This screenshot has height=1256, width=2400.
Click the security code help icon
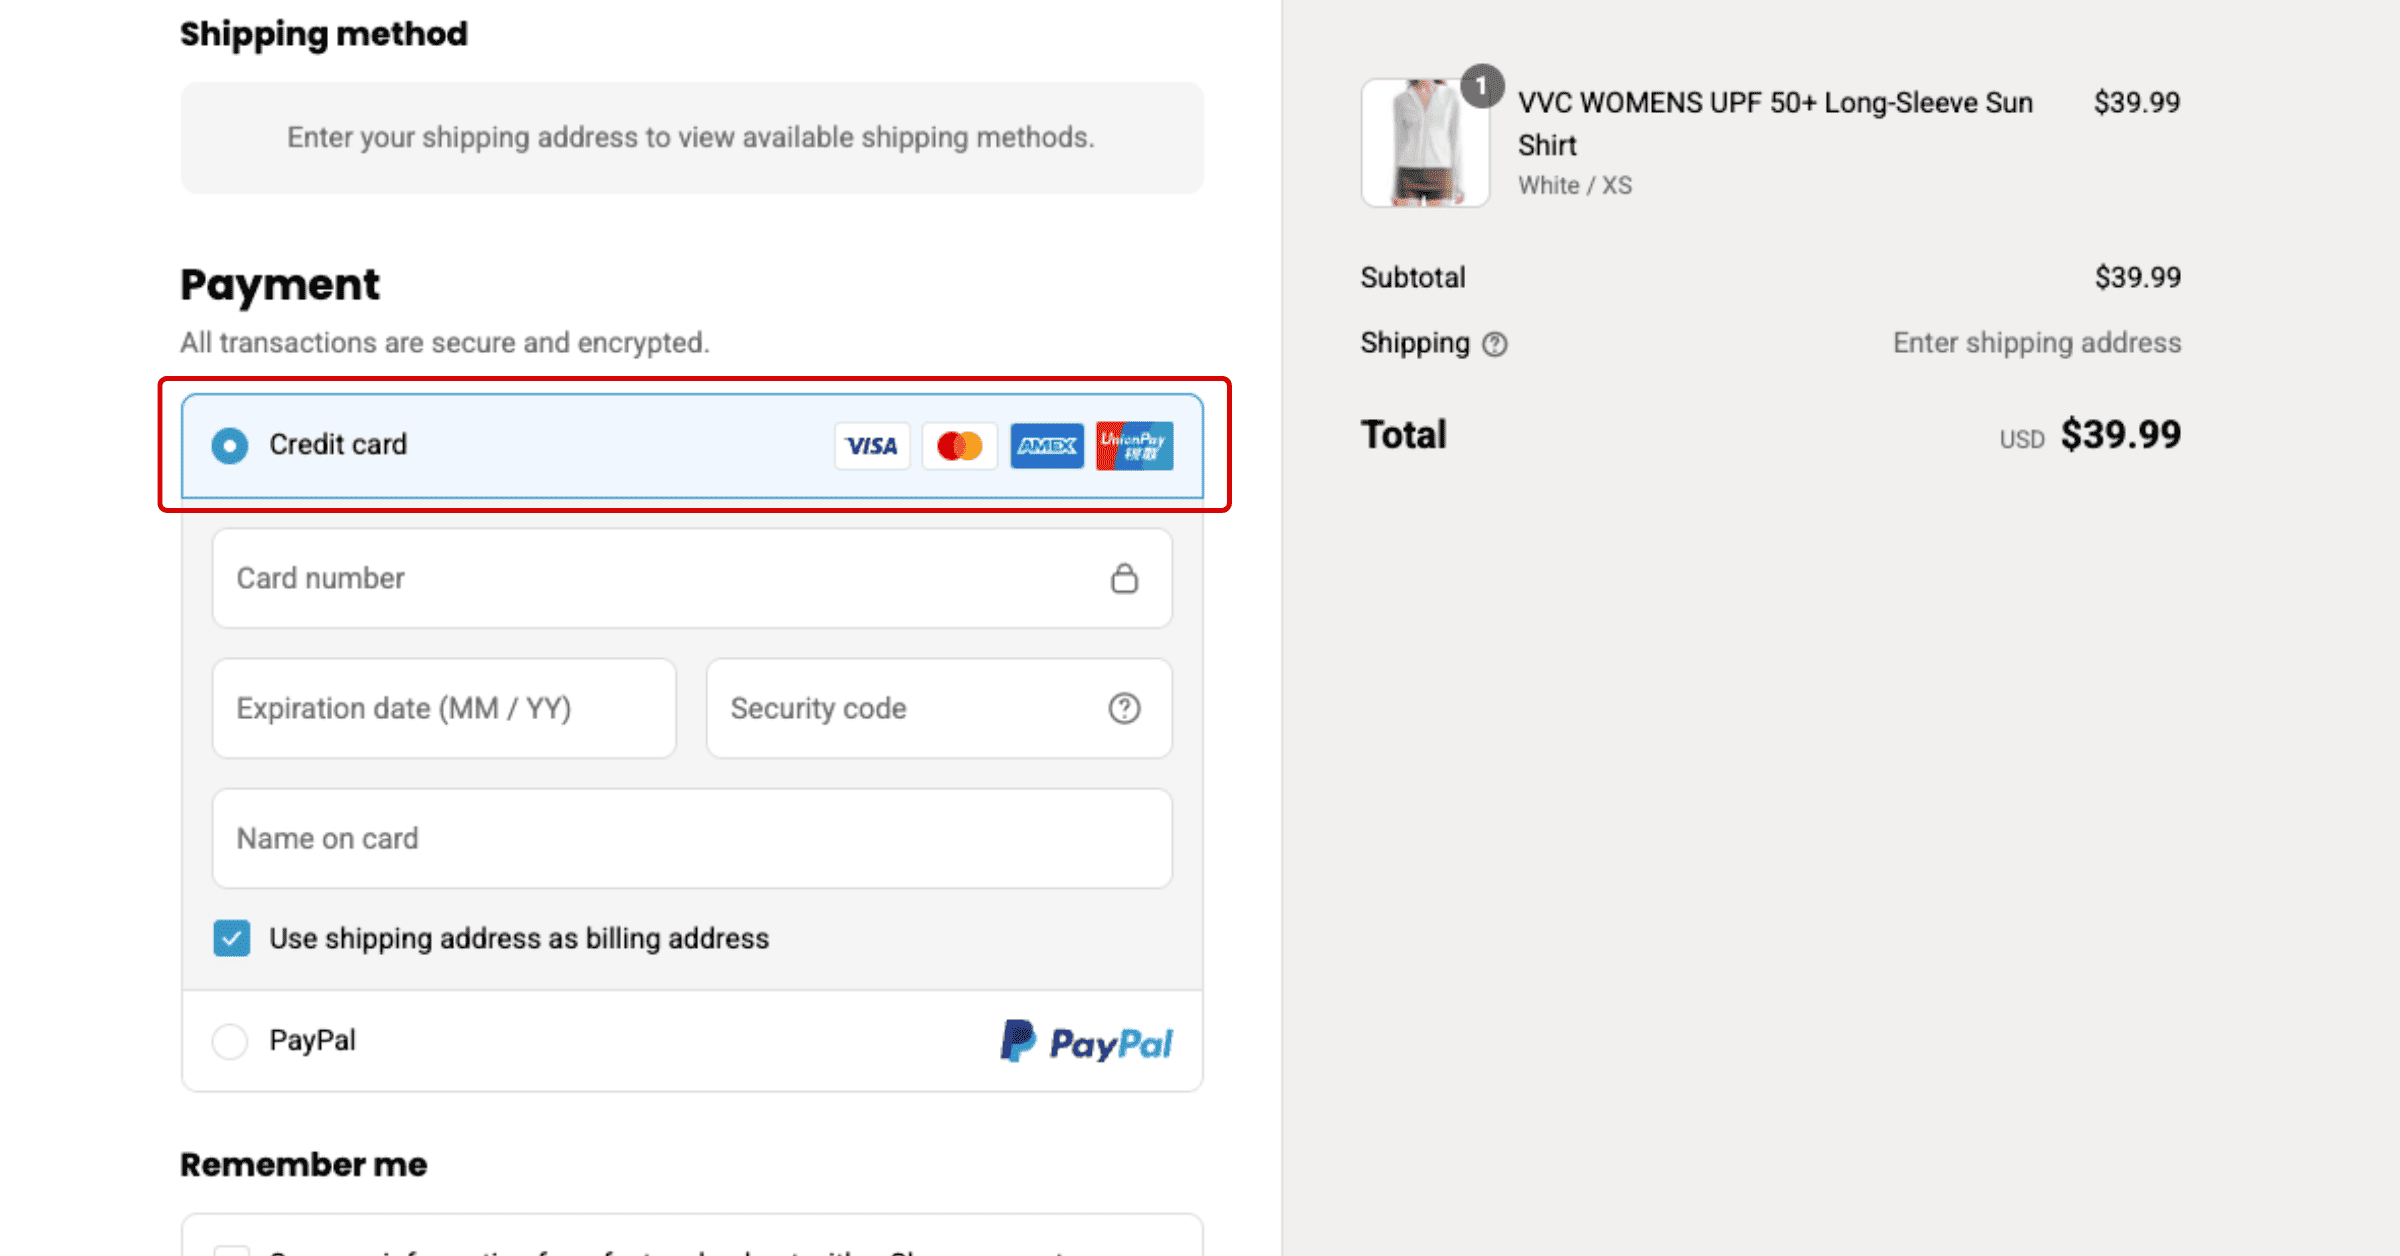point(1124,708)
